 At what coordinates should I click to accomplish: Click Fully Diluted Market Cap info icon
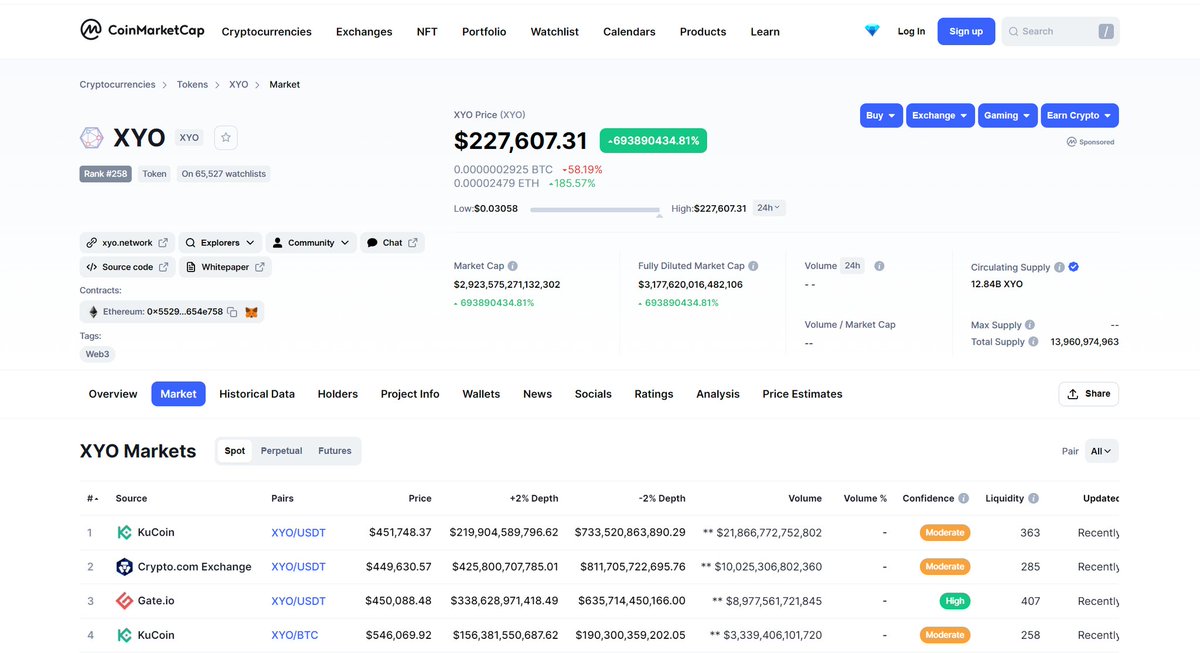coord(753,266)
